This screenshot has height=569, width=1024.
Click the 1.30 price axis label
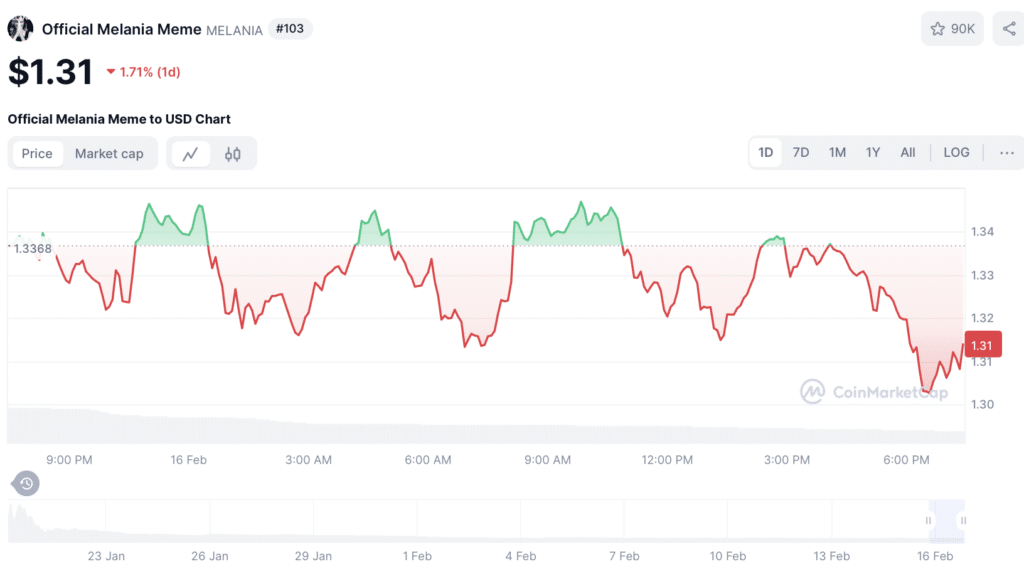tap(982, 404)
